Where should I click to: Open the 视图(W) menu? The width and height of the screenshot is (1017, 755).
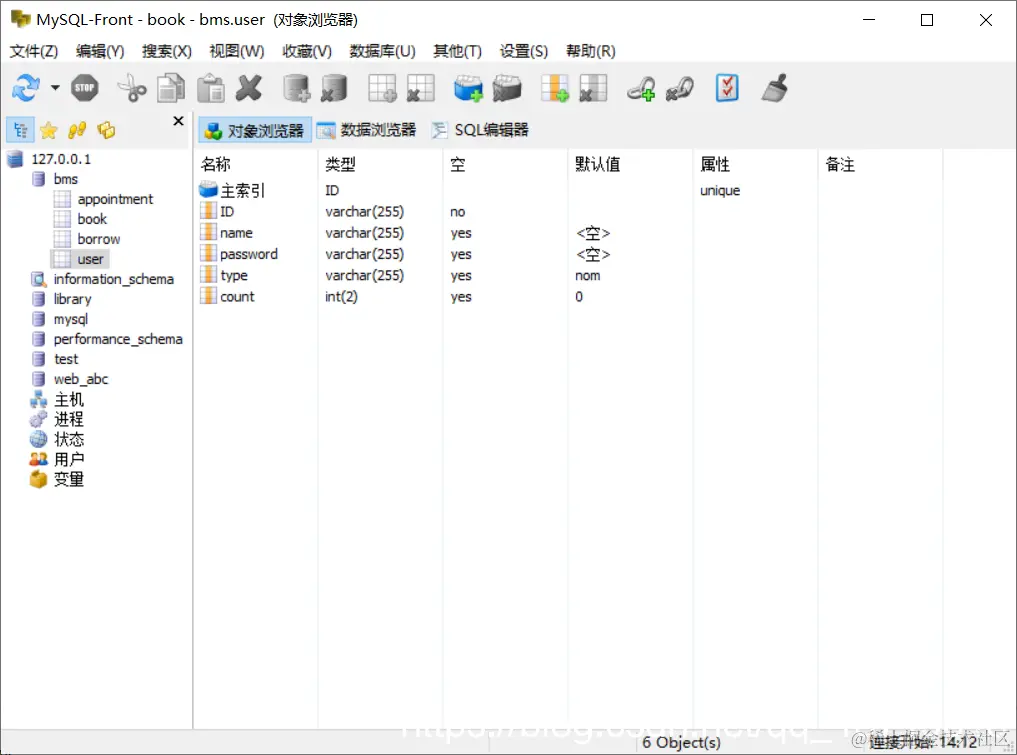point(237,51)
